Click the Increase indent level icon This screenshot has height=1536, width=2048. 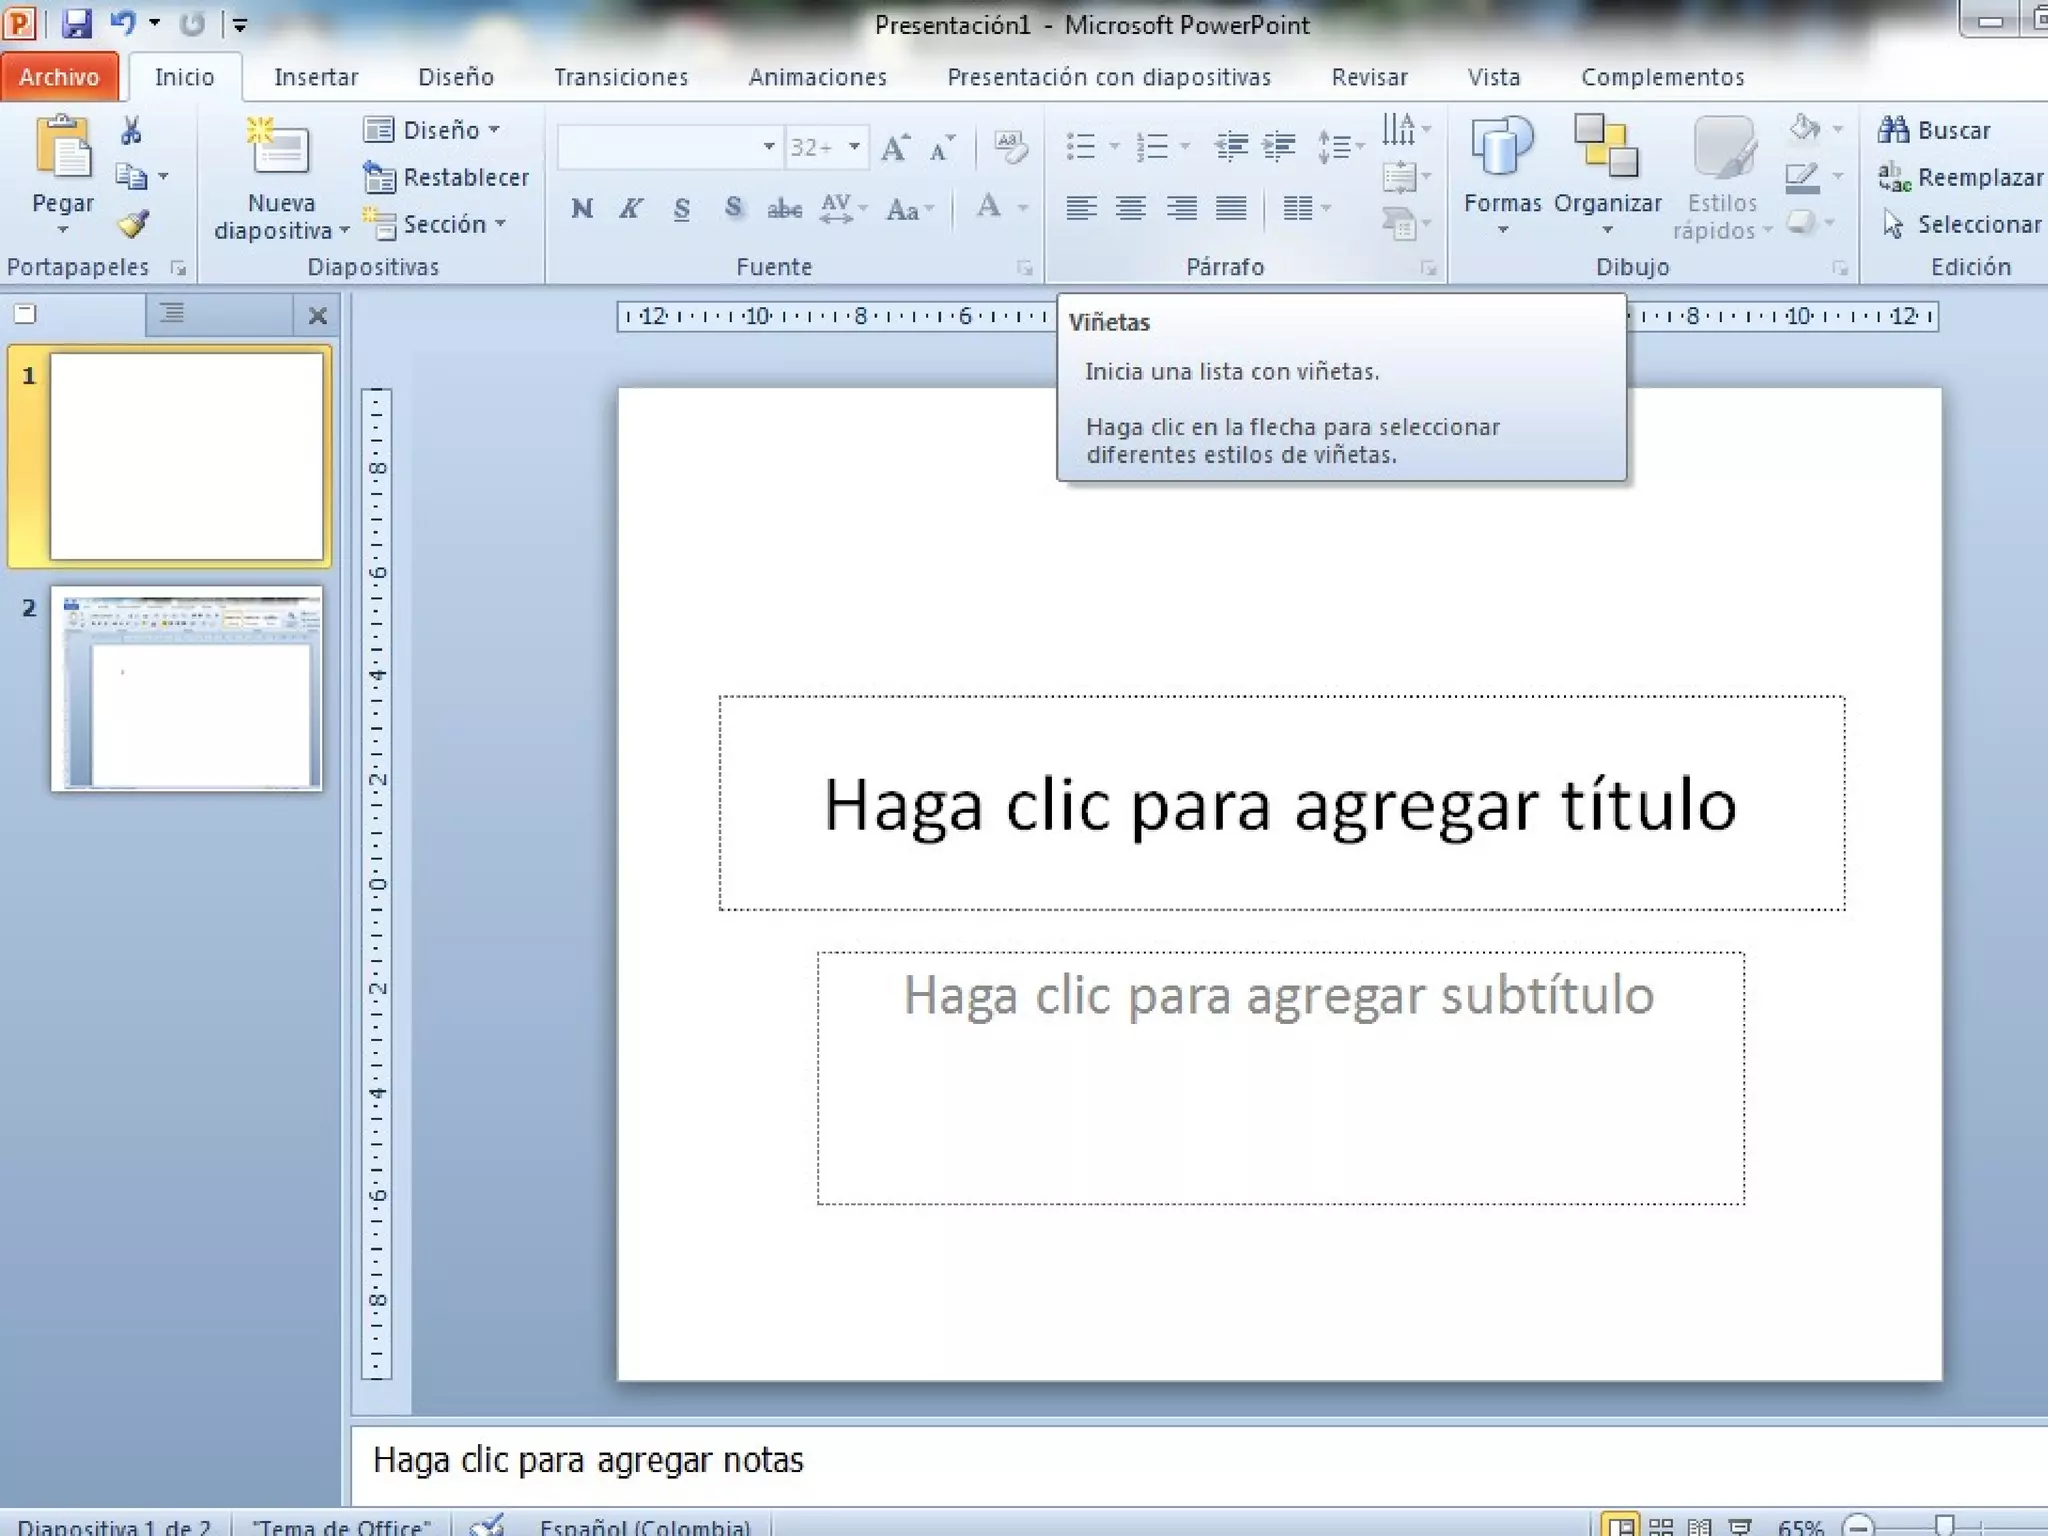coord(1279,147)
